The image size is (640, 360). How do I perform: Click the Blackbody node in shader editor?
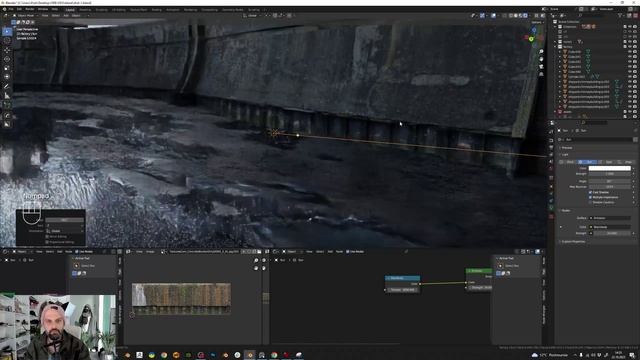pos(402,284)
